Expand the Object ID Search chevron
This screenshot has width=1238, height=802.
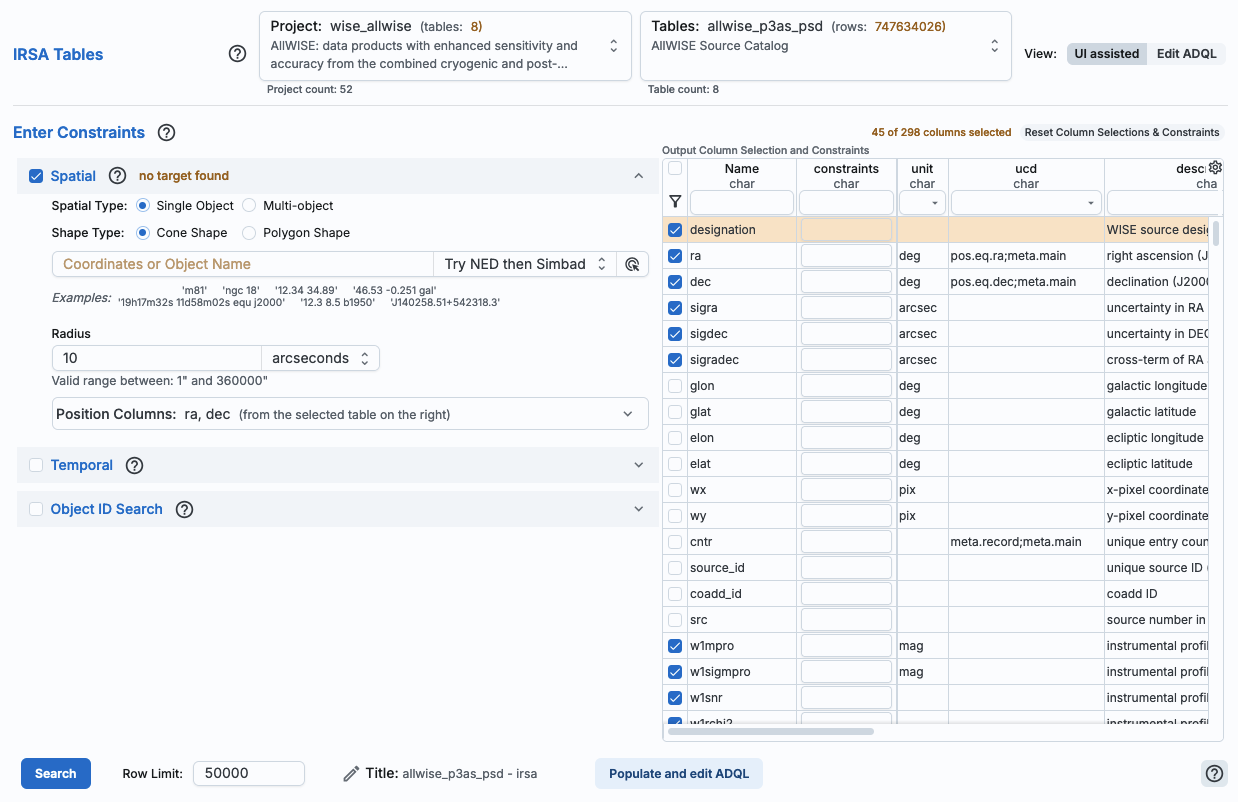coord(639,509)
